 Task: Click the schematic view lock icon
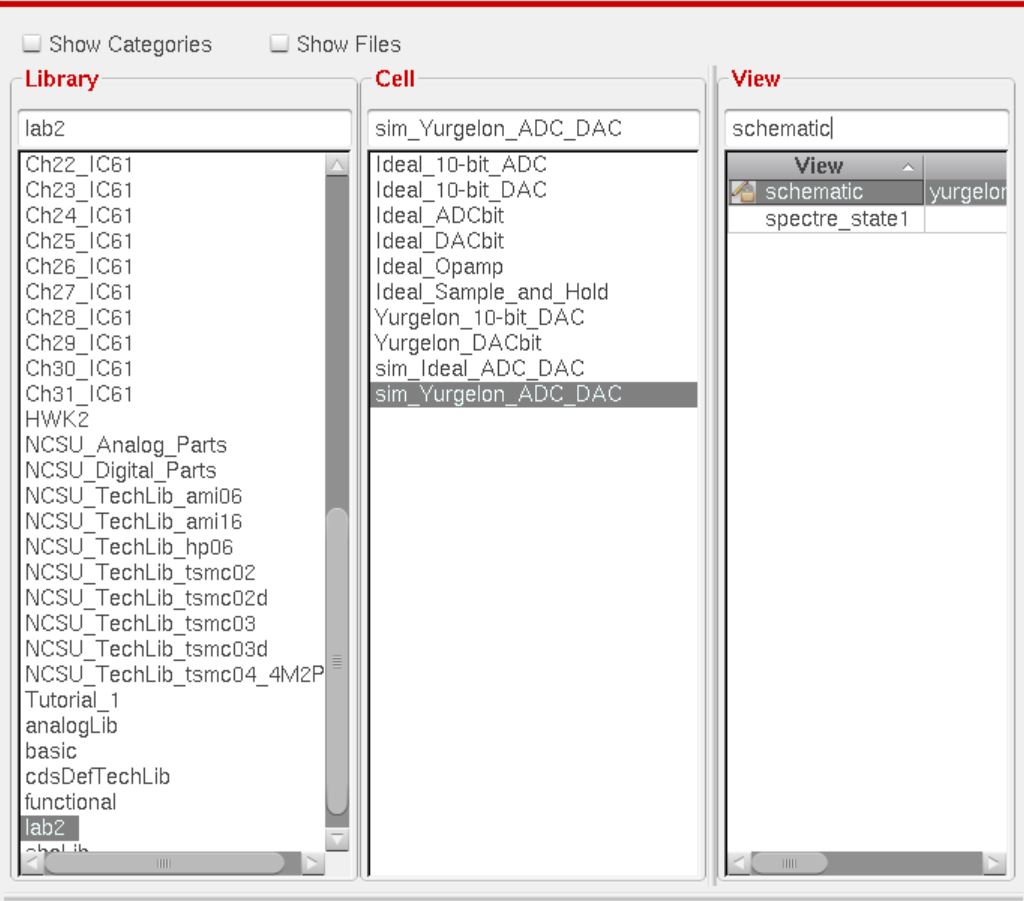pyautogui.click(x=744, y=192)
